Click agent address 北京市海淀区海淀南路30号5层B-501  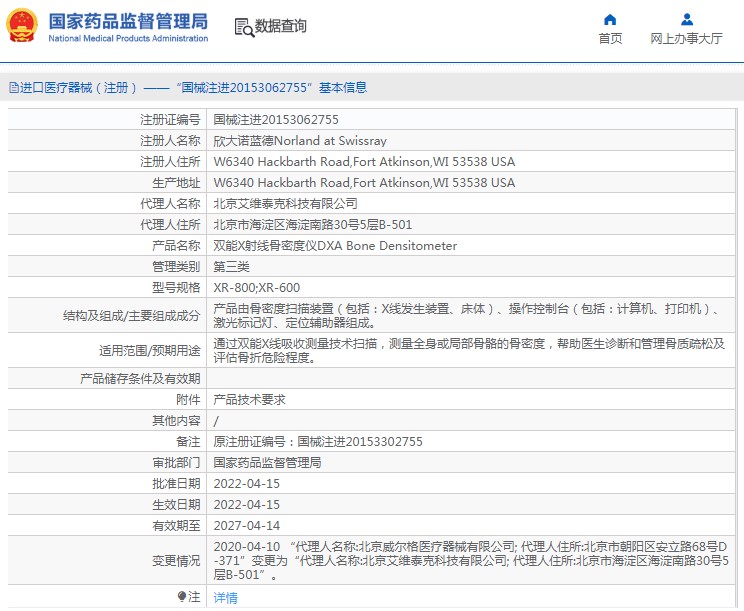point(312,224)
